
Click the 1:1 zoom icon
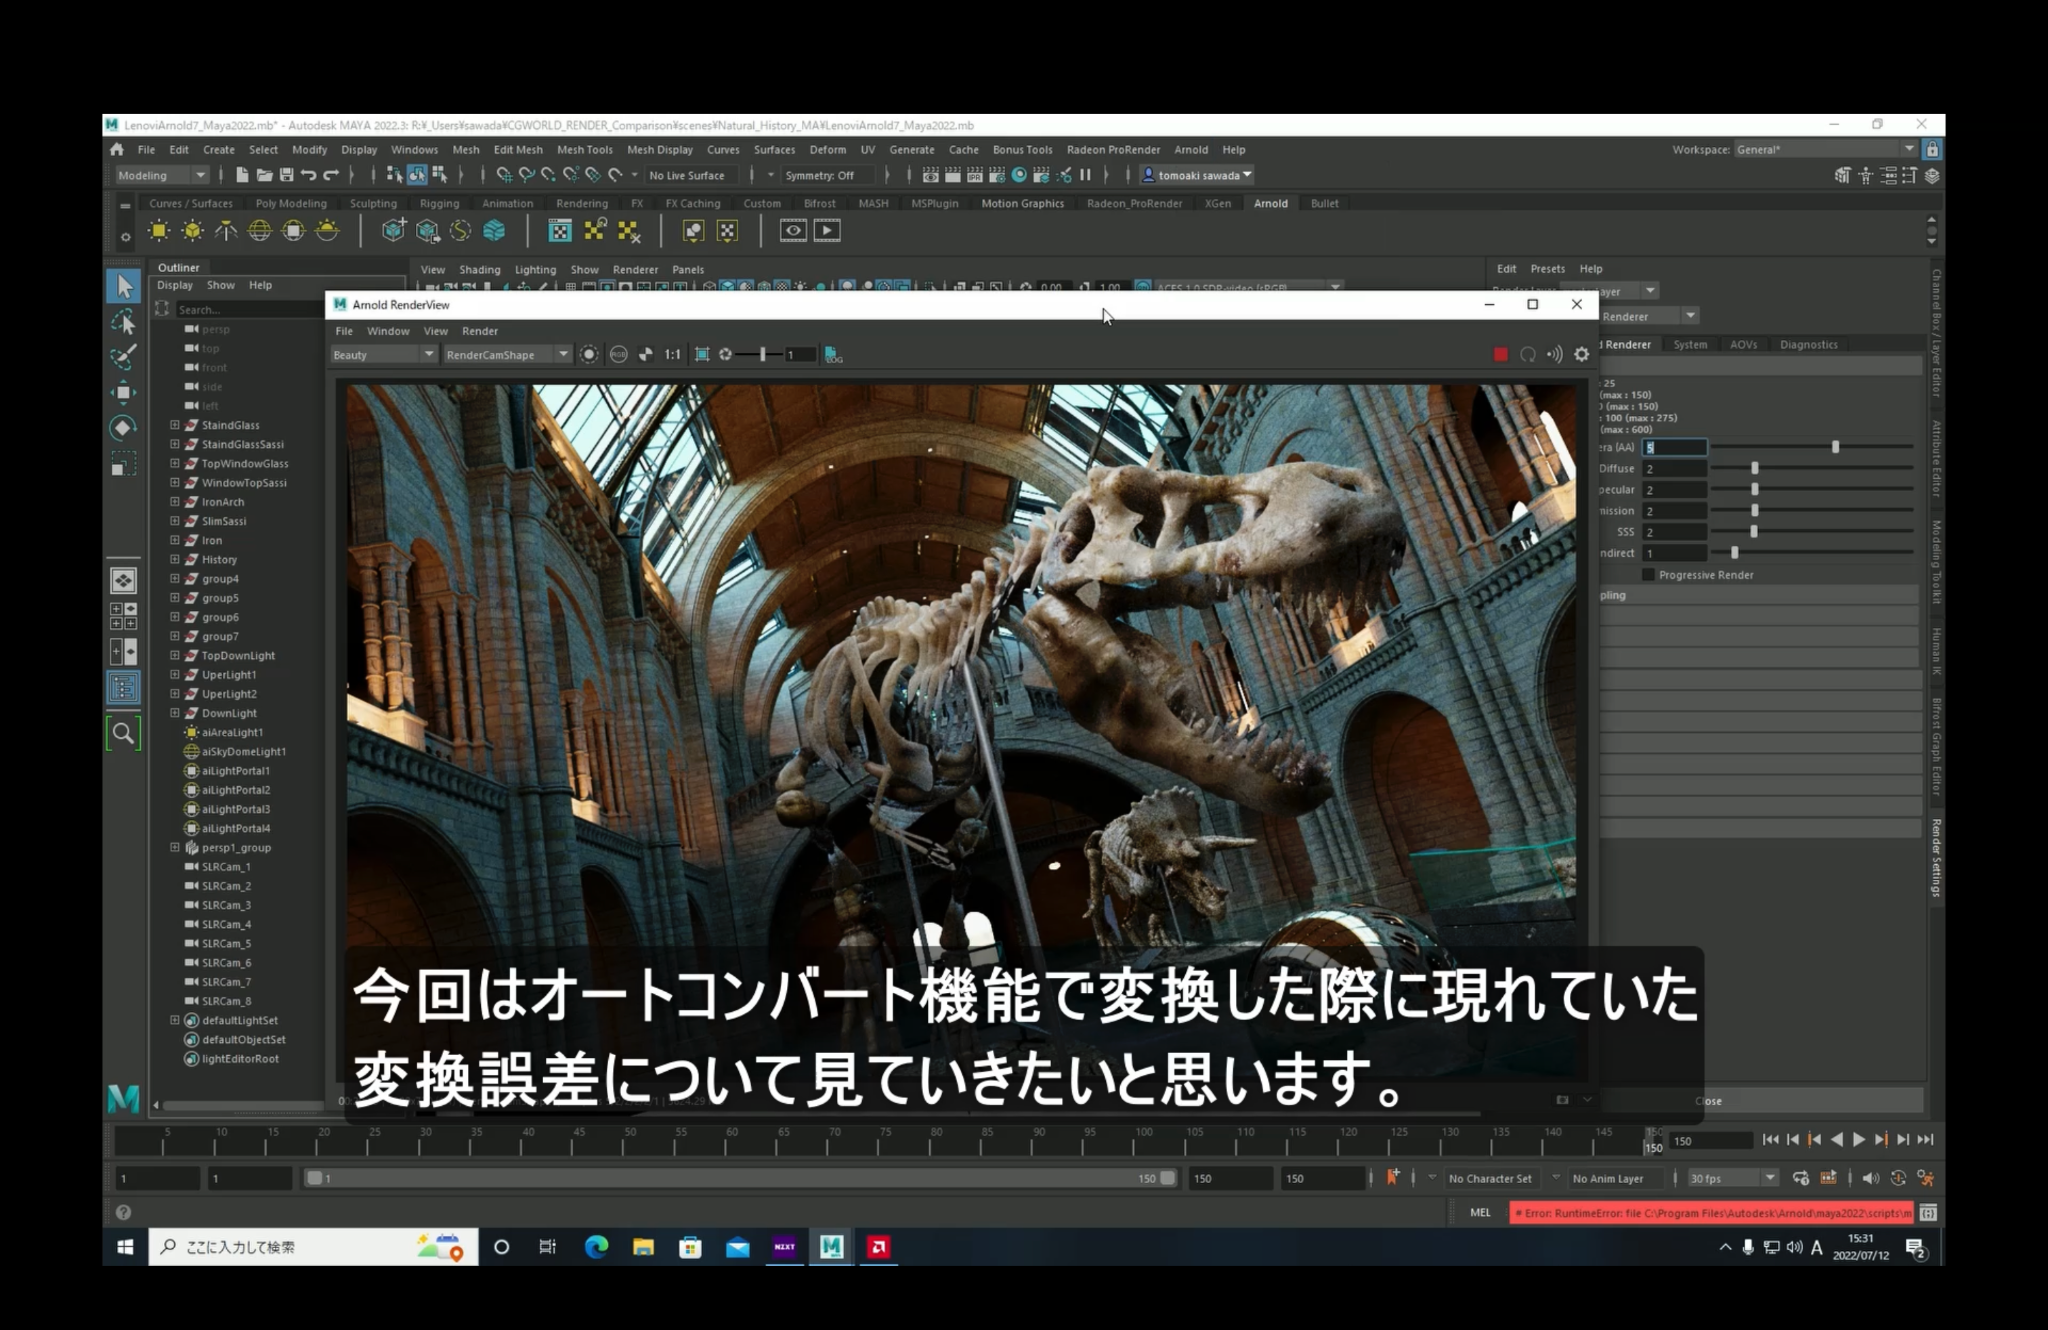point(672,355)
